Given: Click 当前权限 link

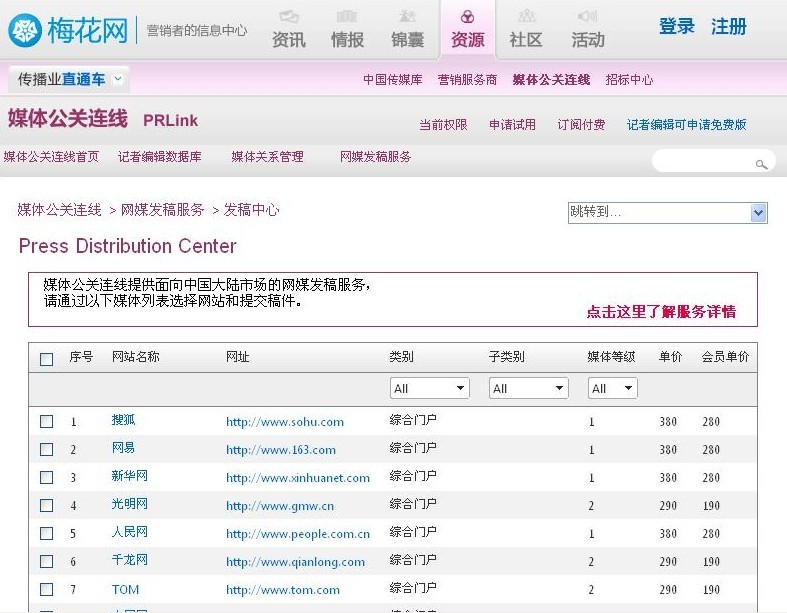Looking at the screenshot, I should pos(443,125).
